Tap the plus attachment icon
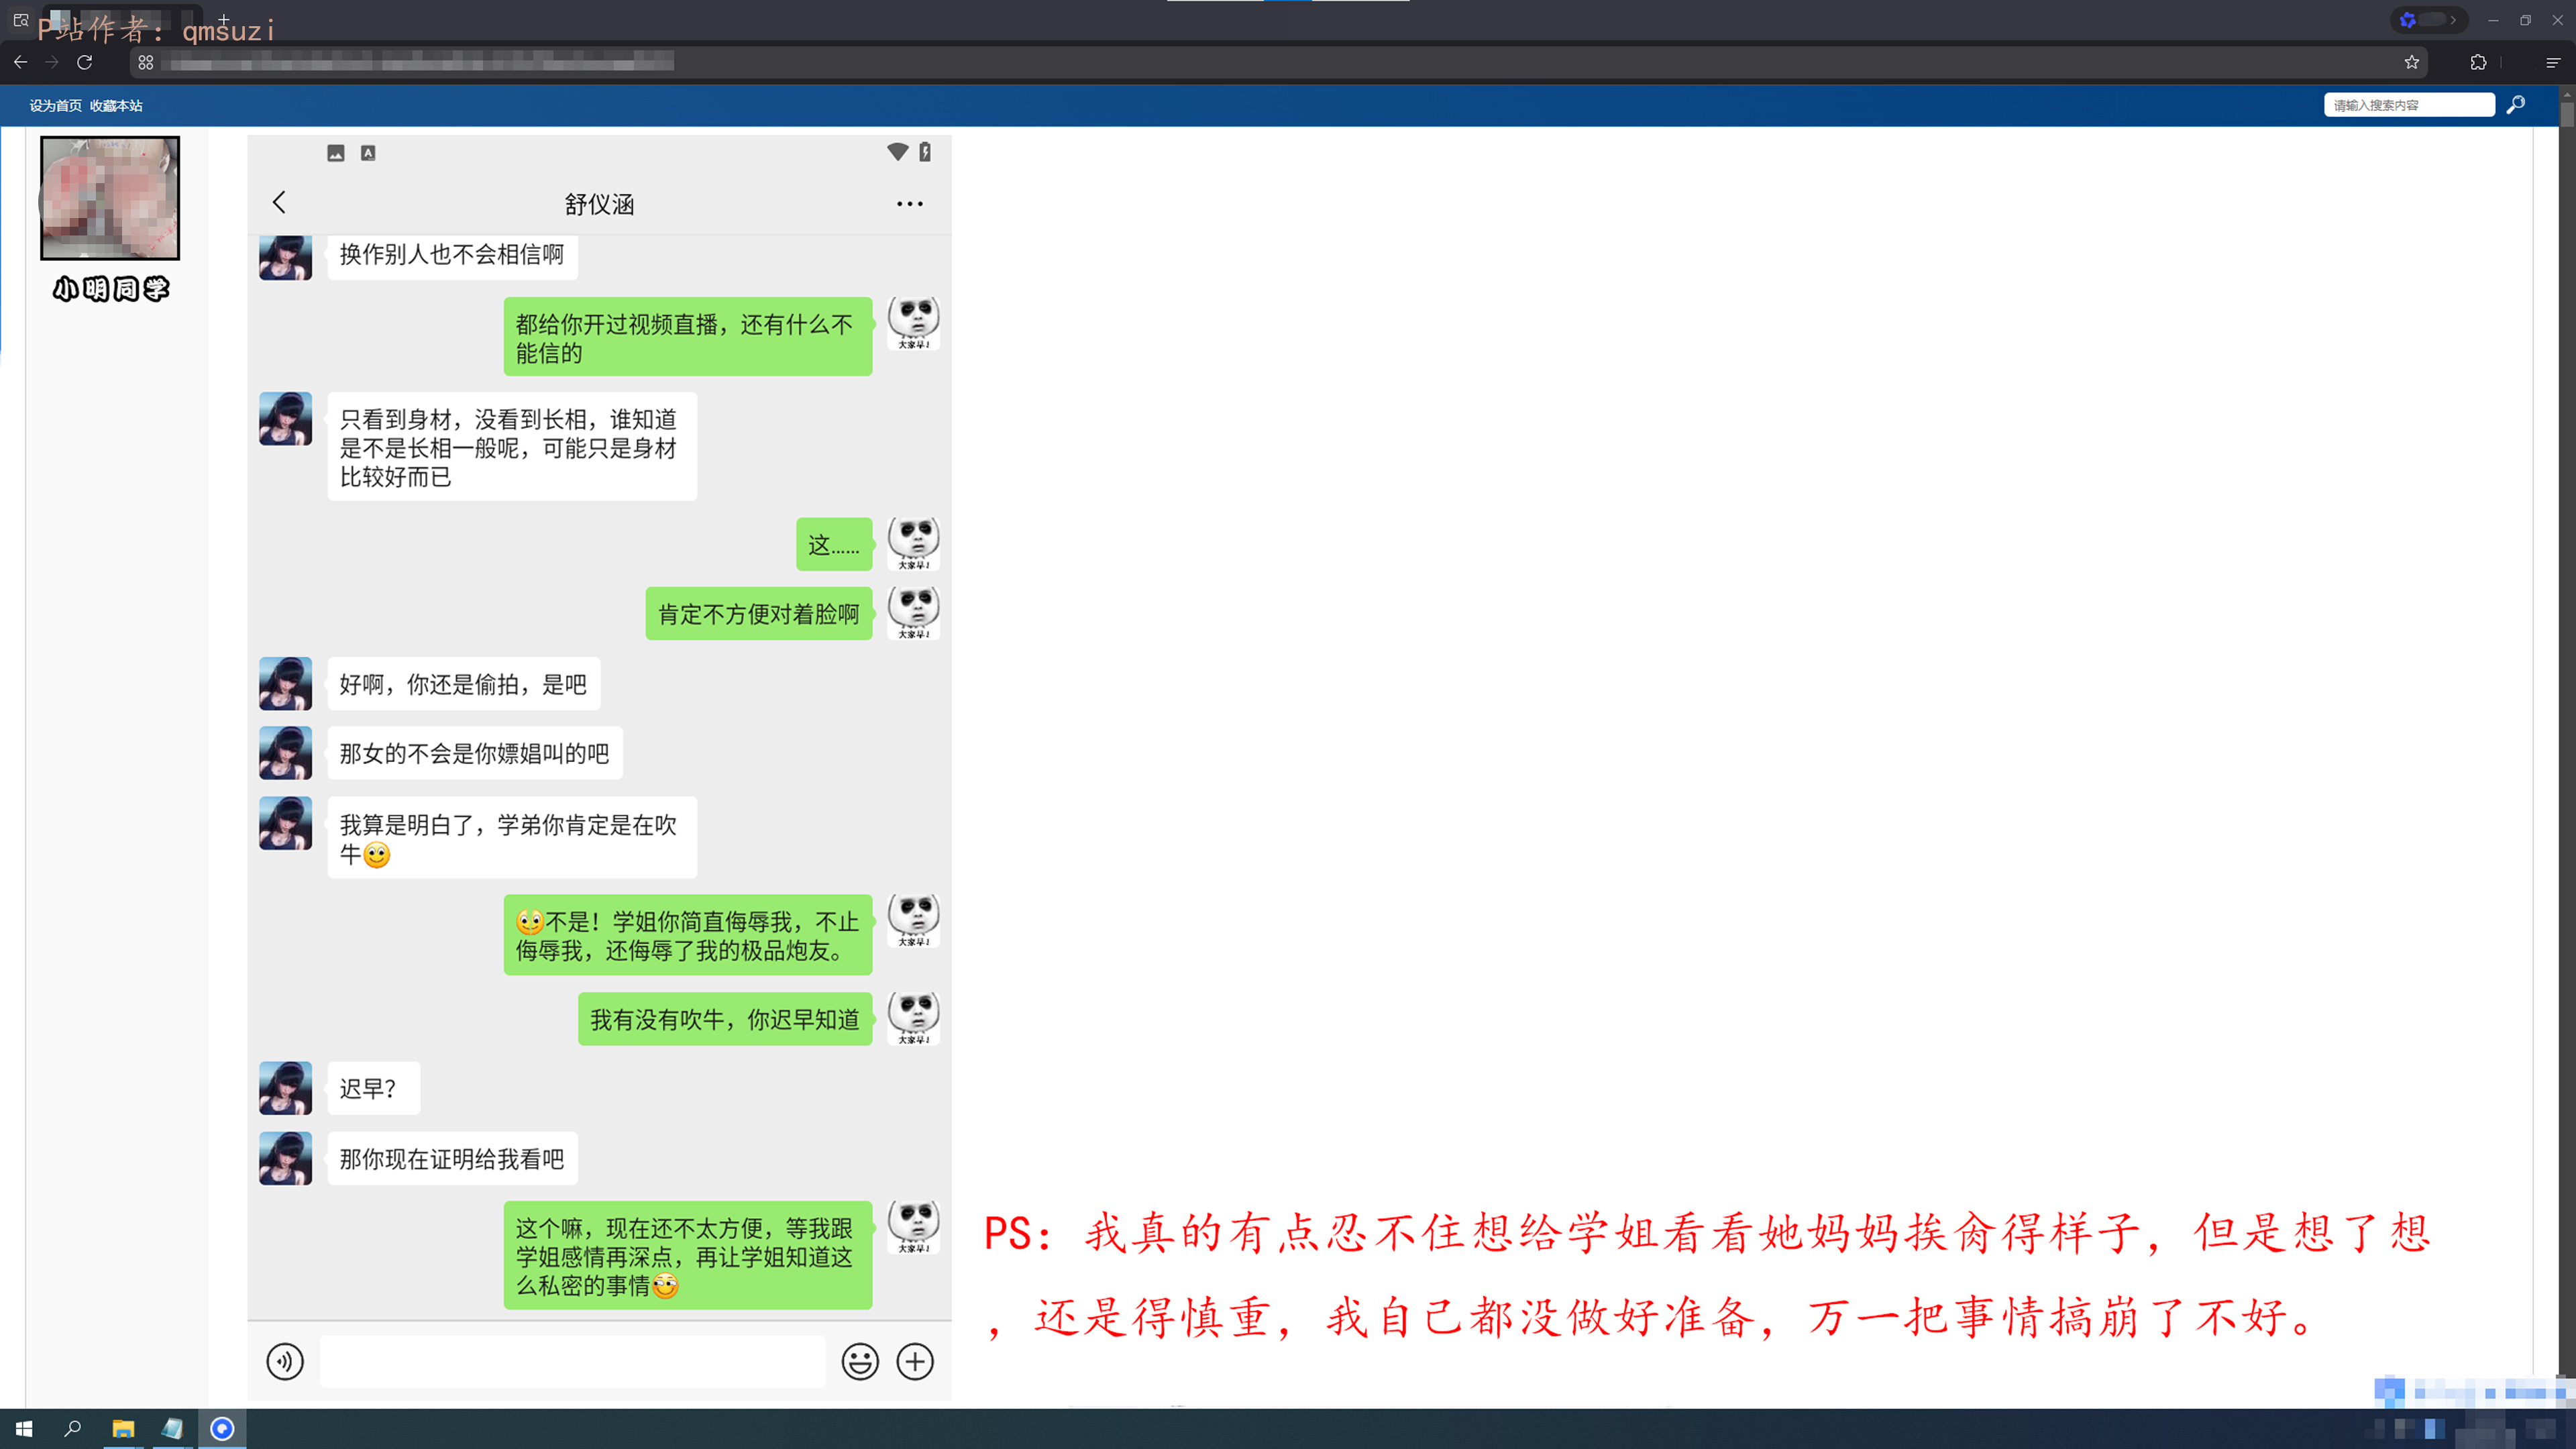2576x1449 pixels. tap(915, 1361)
